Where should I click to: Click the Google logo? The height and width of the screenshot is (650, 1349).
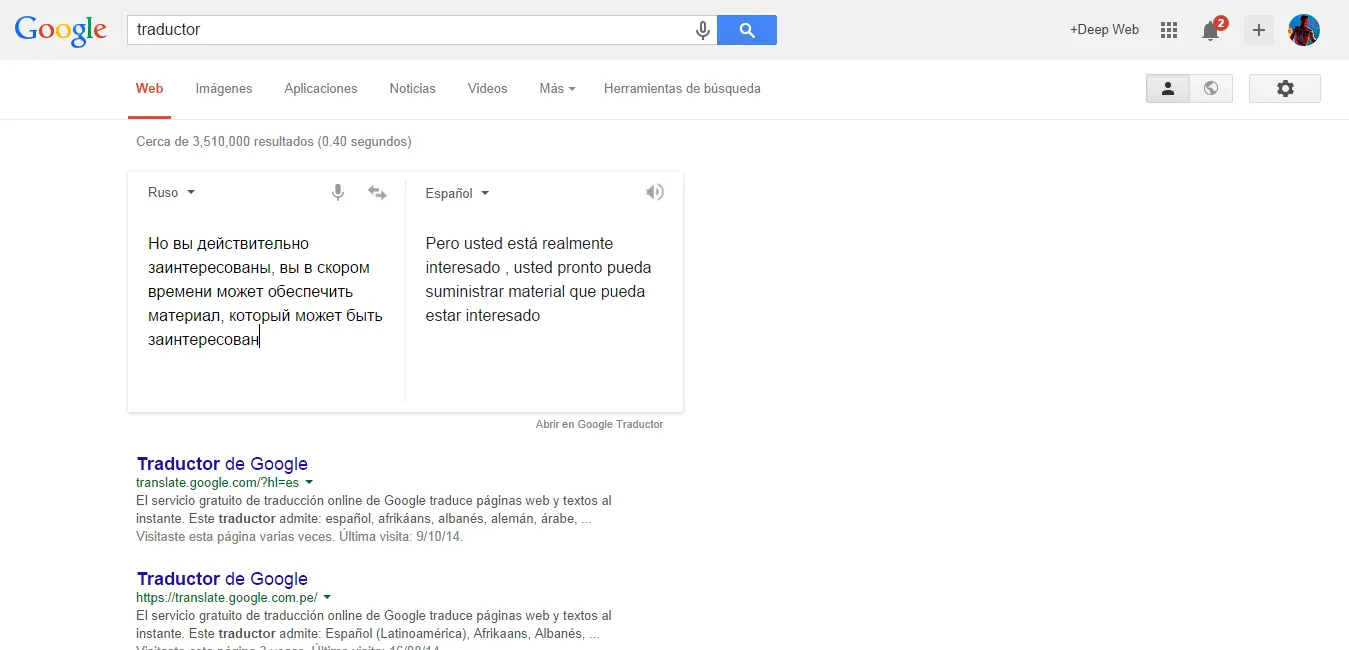point(61,30)
